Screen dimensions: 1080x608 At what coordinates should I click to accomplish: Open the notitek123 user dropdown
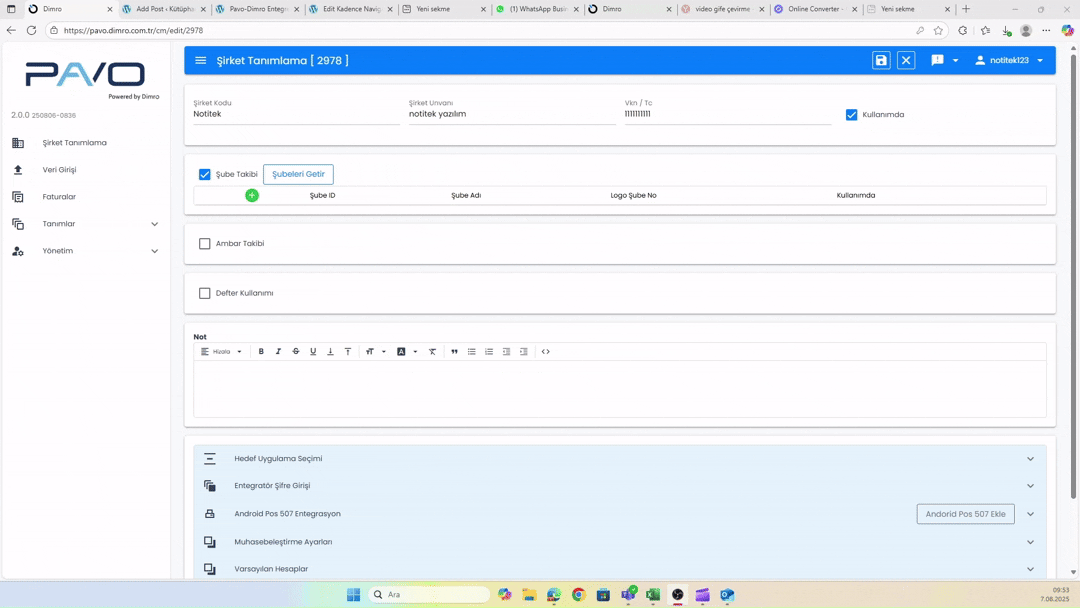click(x=1010, y=61)
